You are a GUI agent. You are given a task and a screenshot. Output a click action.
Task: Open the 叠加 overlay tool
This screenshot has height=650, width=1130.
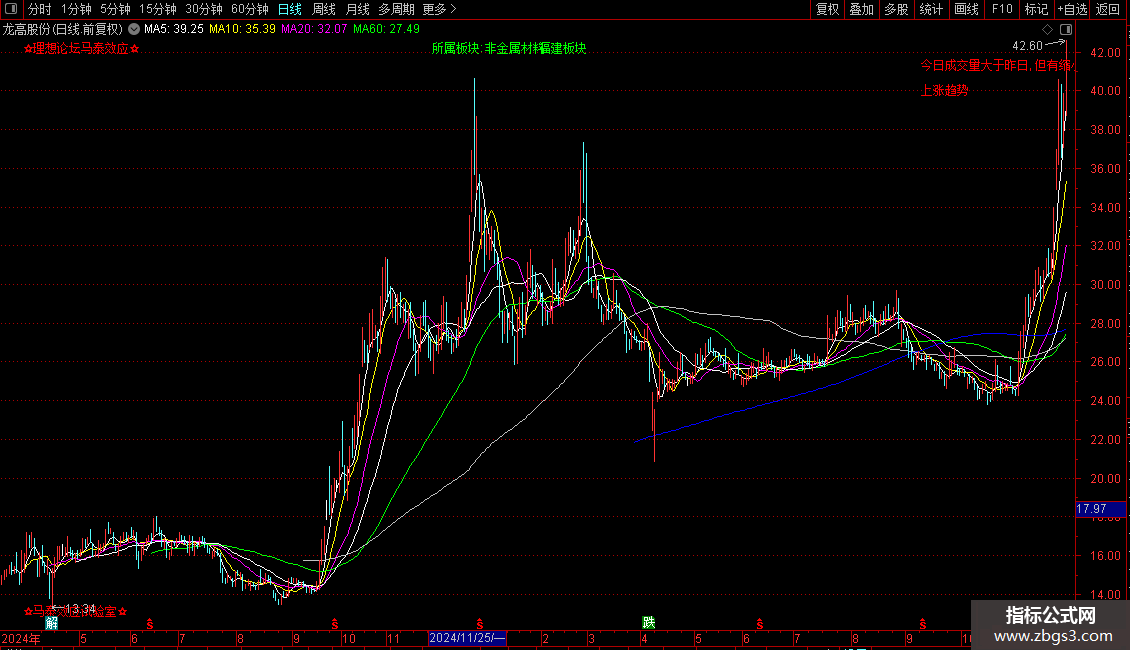[x=861, y=9]
